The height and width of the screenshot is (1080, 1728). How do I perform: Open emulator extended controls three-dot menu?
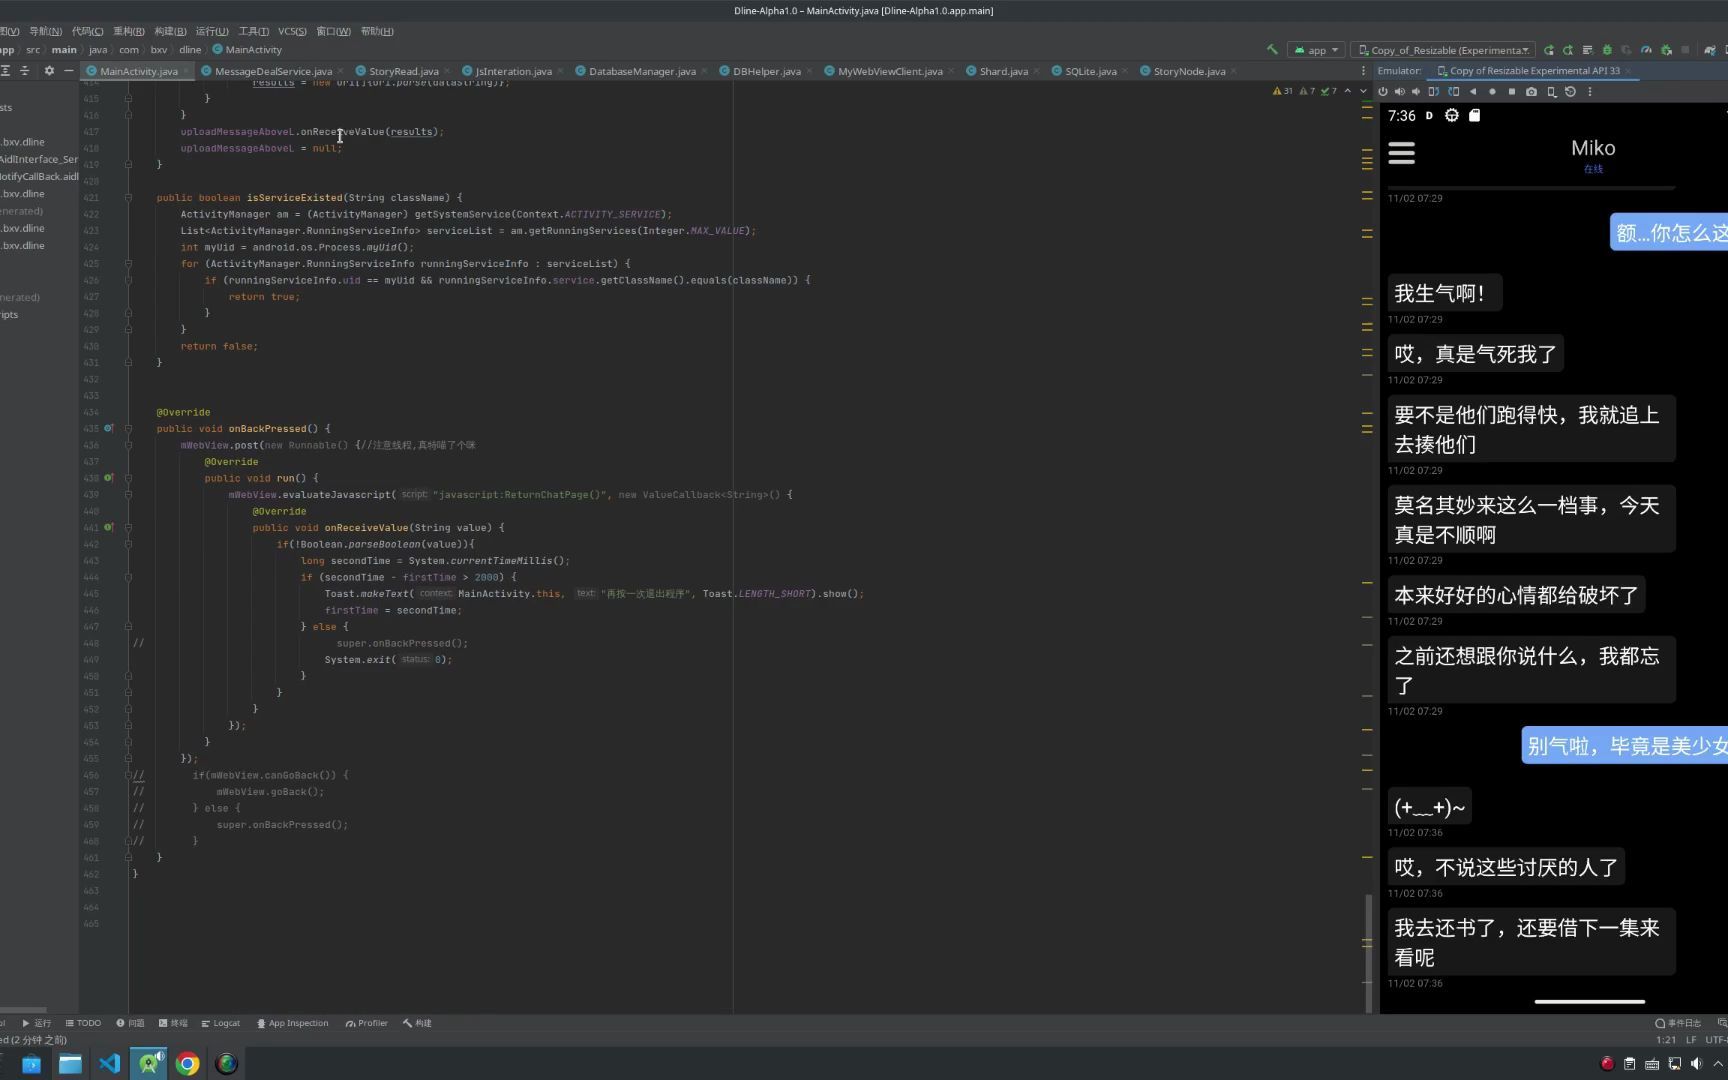1590,91
